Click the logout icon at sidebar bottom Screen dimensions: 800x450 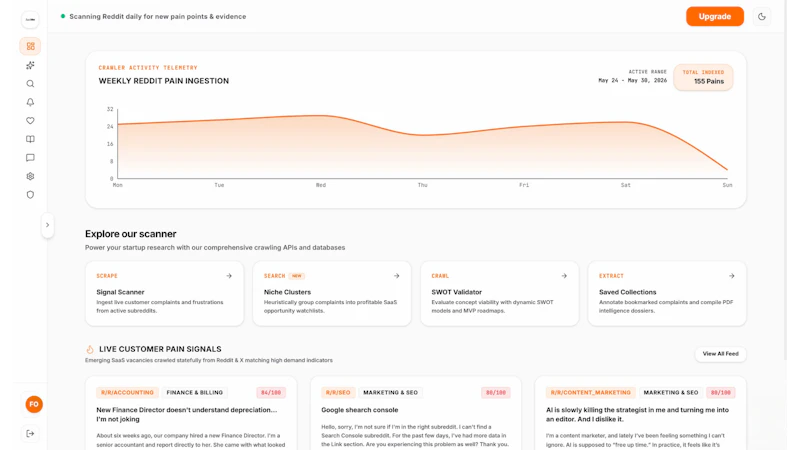pos(30,433)
